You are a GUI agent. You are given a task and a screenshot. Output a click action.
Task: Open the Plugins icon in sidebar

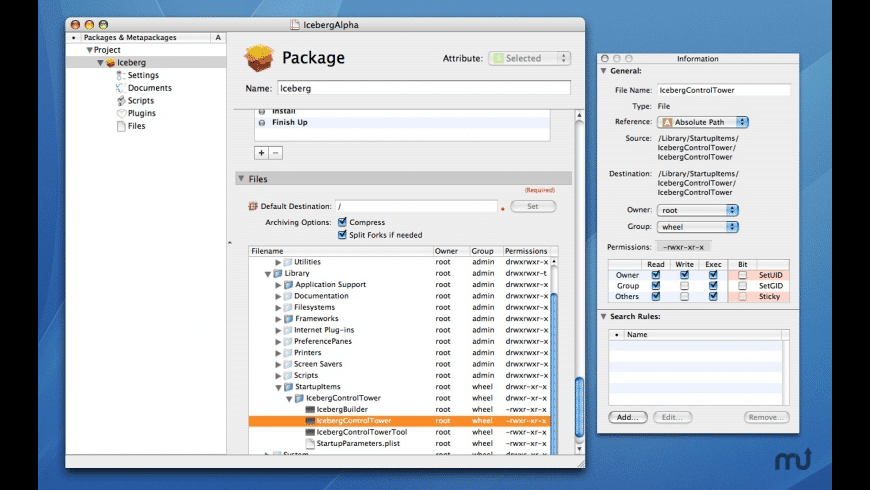[120, 114]
